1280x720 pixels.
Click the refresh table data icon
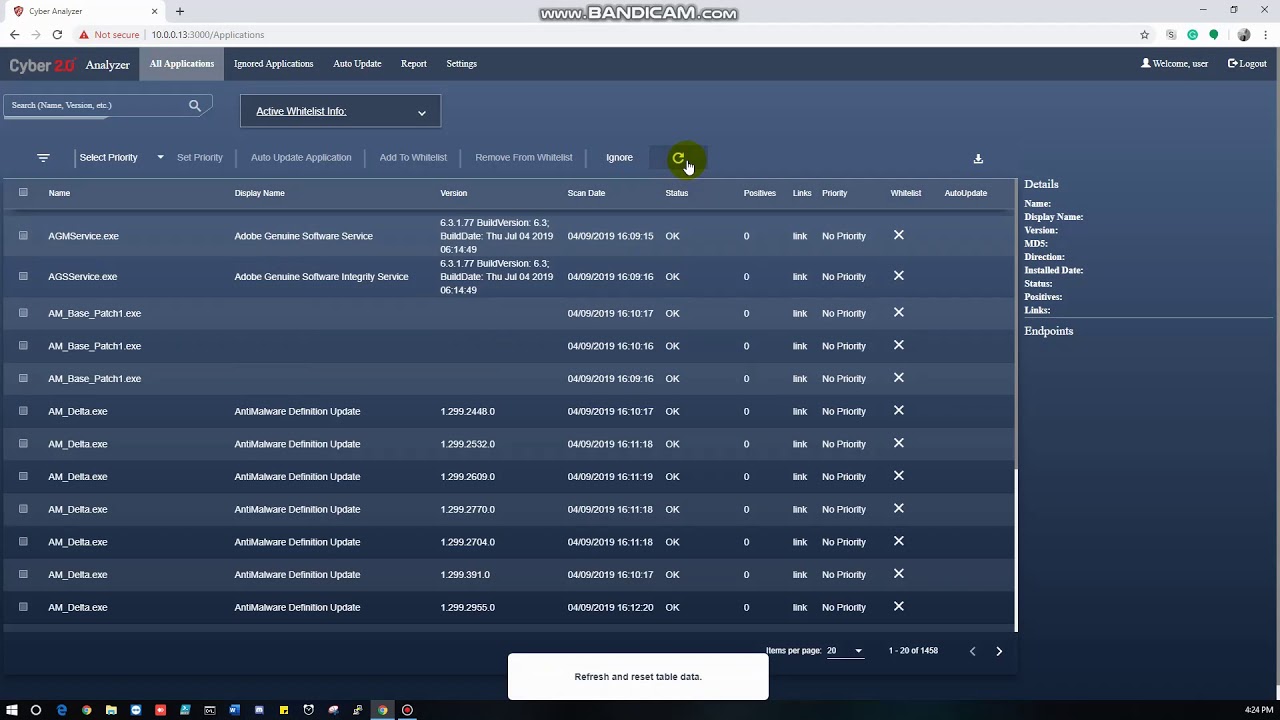point(678,157)
